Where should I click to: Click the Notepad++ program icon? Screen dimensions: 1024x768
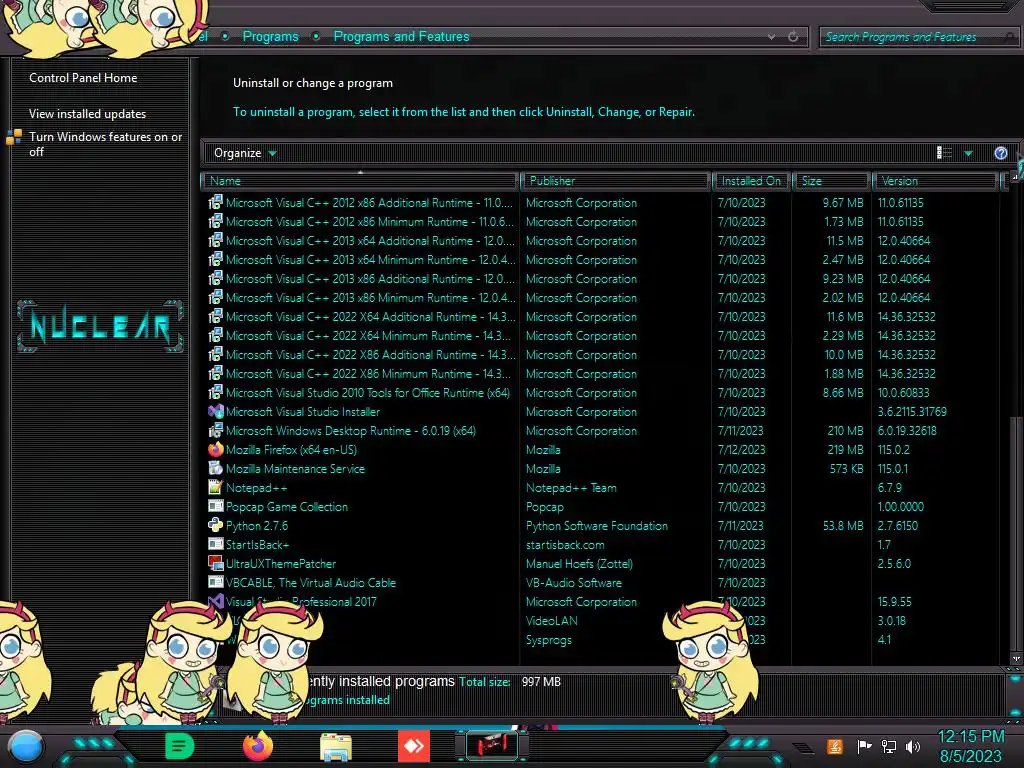coord(216,487)
